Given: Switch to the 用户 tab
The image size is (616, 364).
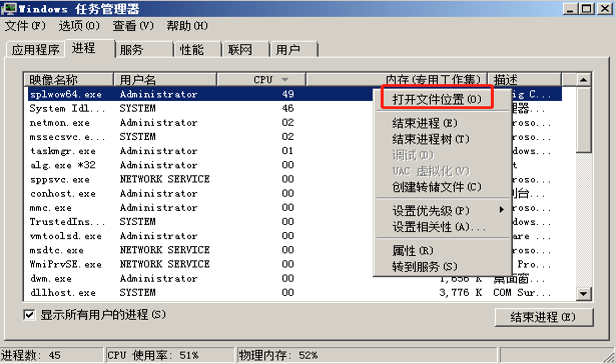Looking at the screenshot, I should [294, 50].
